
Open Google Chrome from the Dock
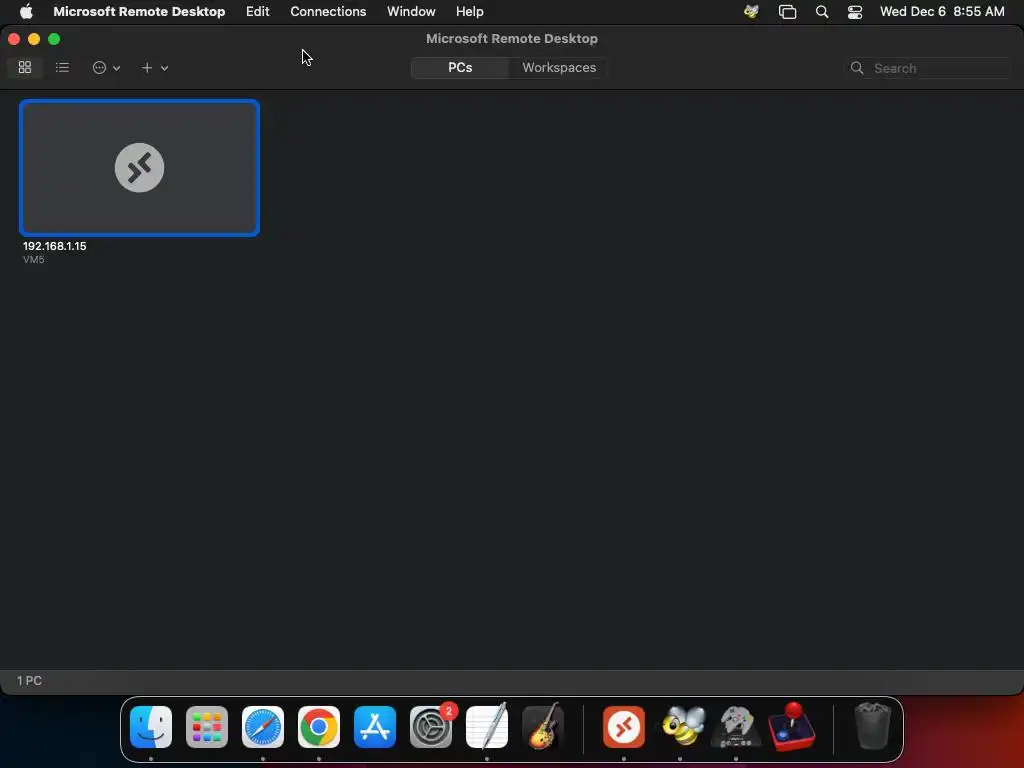click(x=319, y=727)
